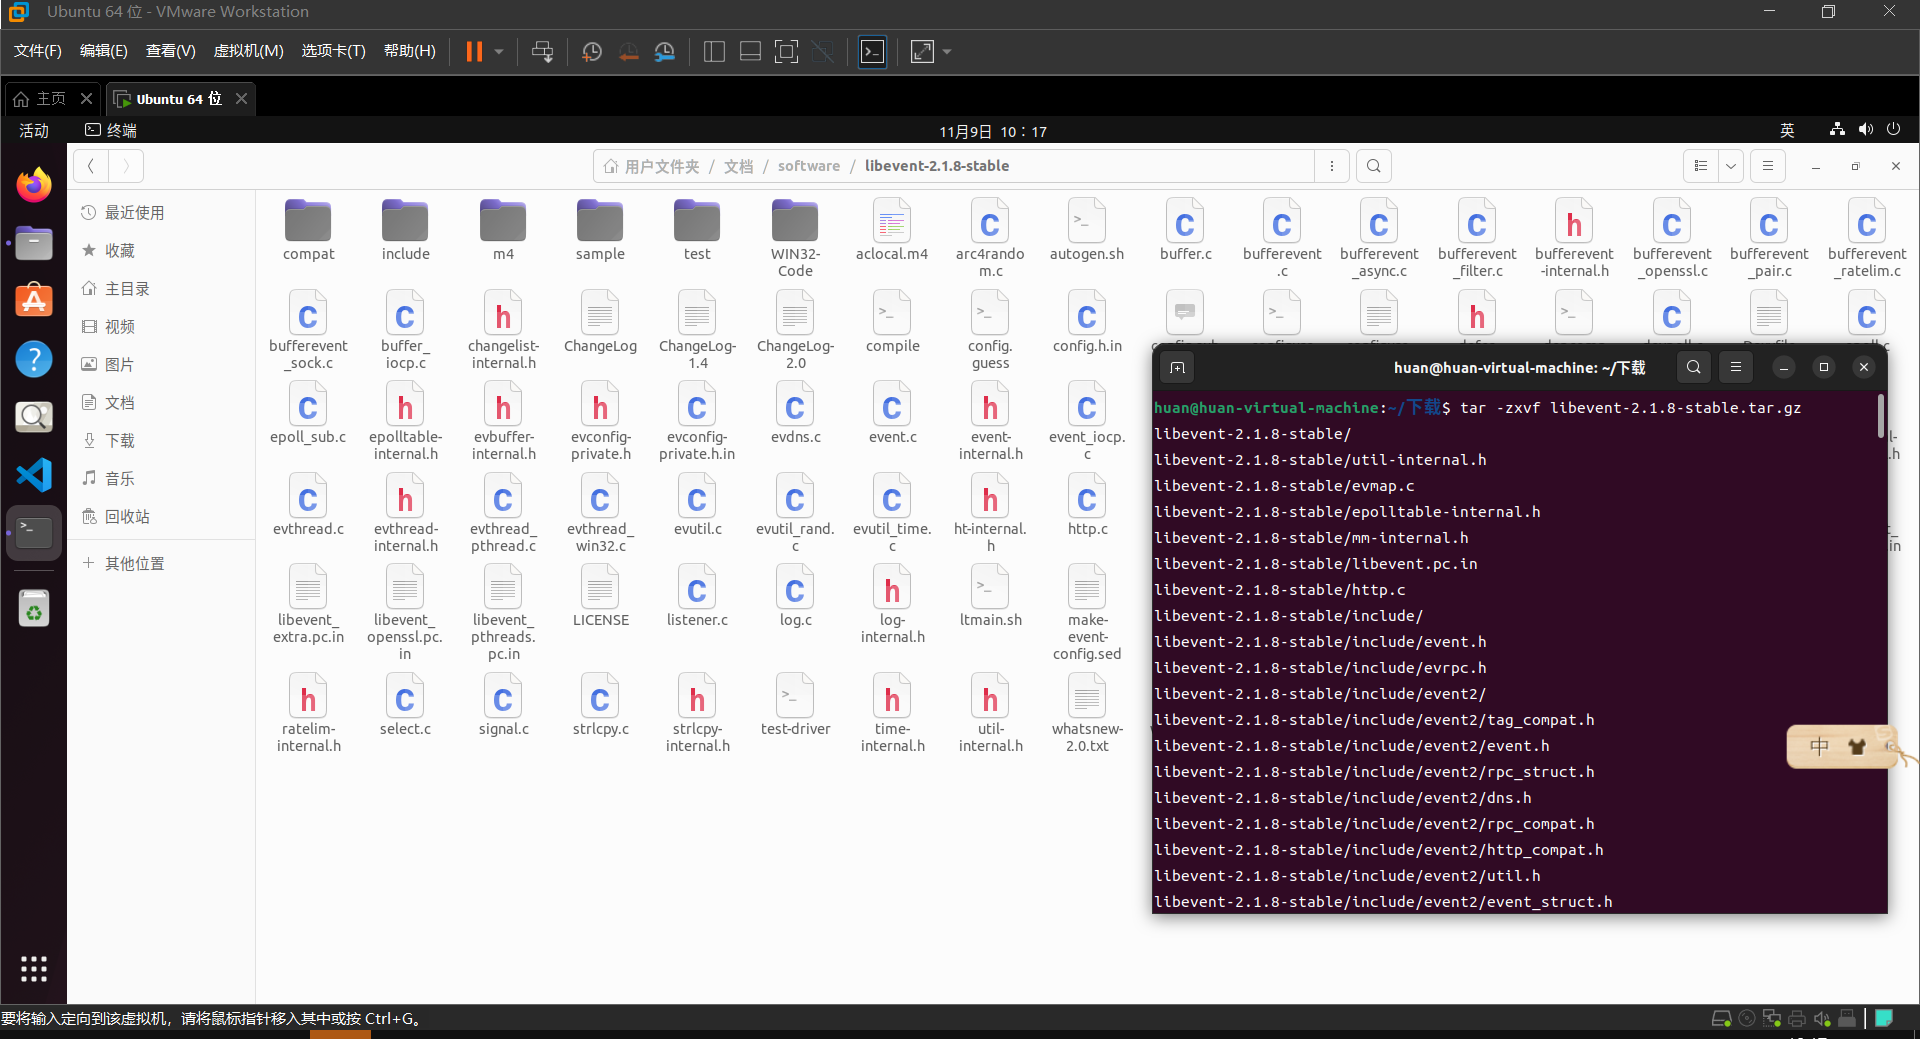Click the search icon in the file manager

[x=1373, y=165]
